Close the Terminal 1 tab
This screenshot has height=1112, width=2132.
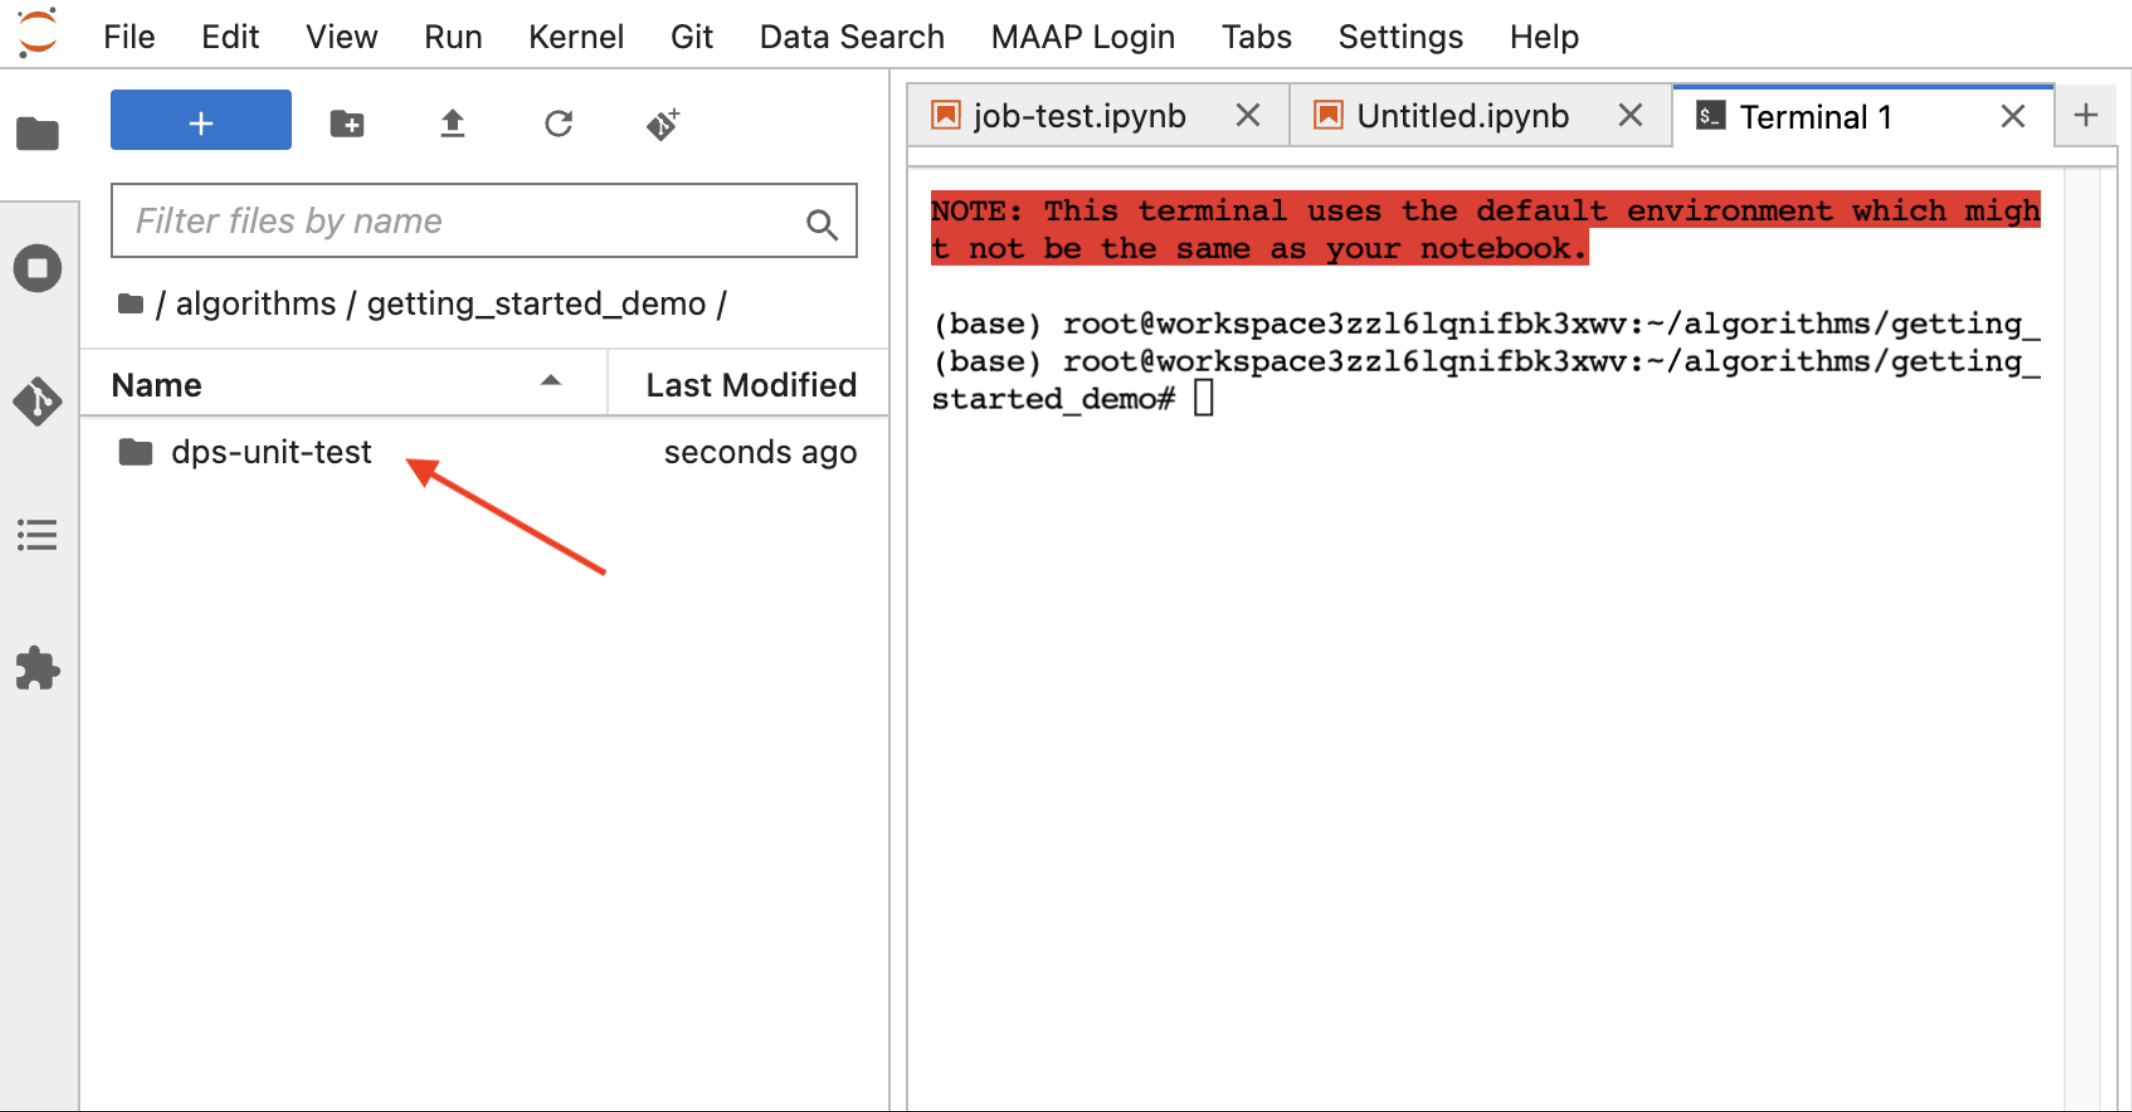[x=2013, y=117]
